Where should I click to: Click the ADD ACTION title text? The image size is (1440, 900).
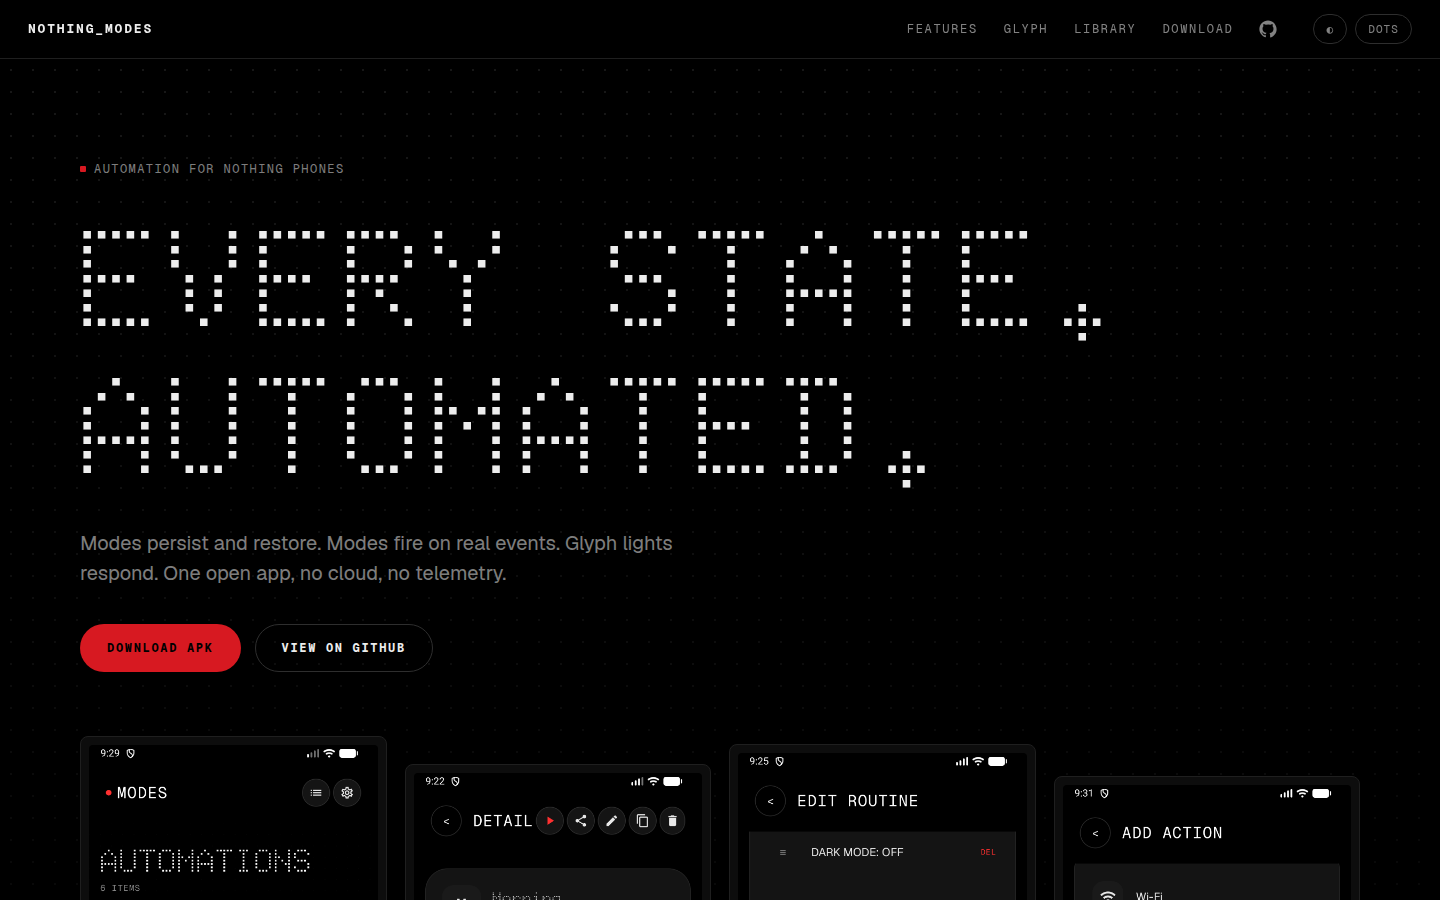tap(1172, 833)
